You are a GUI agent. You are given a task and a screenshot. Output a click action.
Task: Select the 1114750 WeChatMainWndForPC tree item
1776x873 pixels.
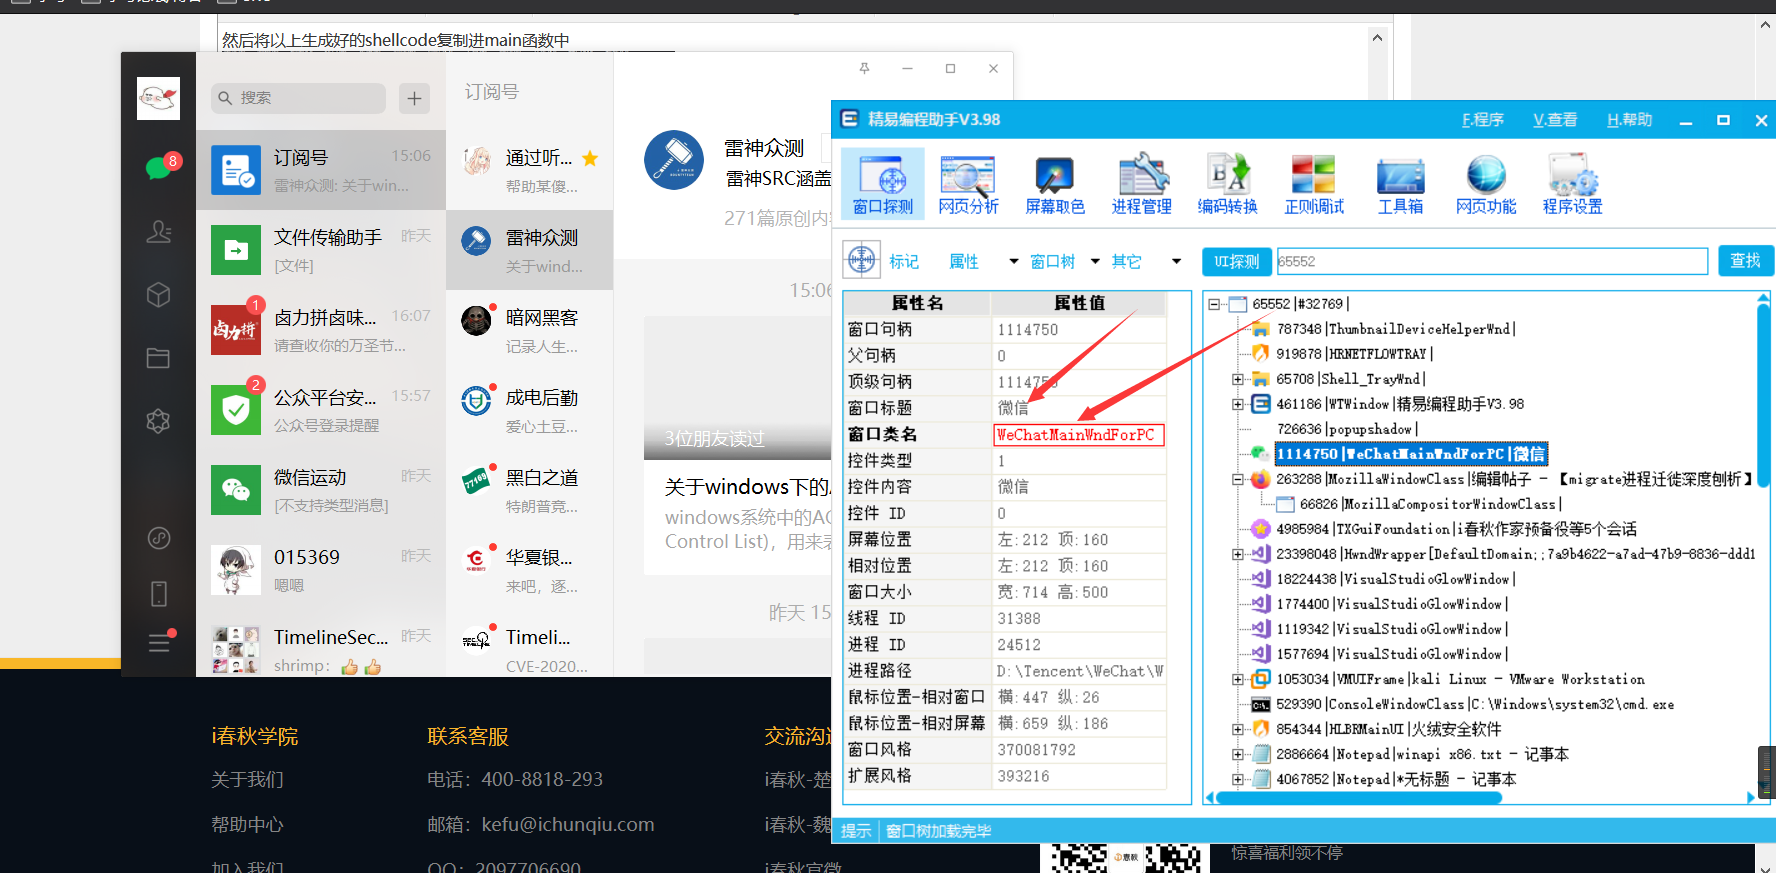pos(1411,454)
